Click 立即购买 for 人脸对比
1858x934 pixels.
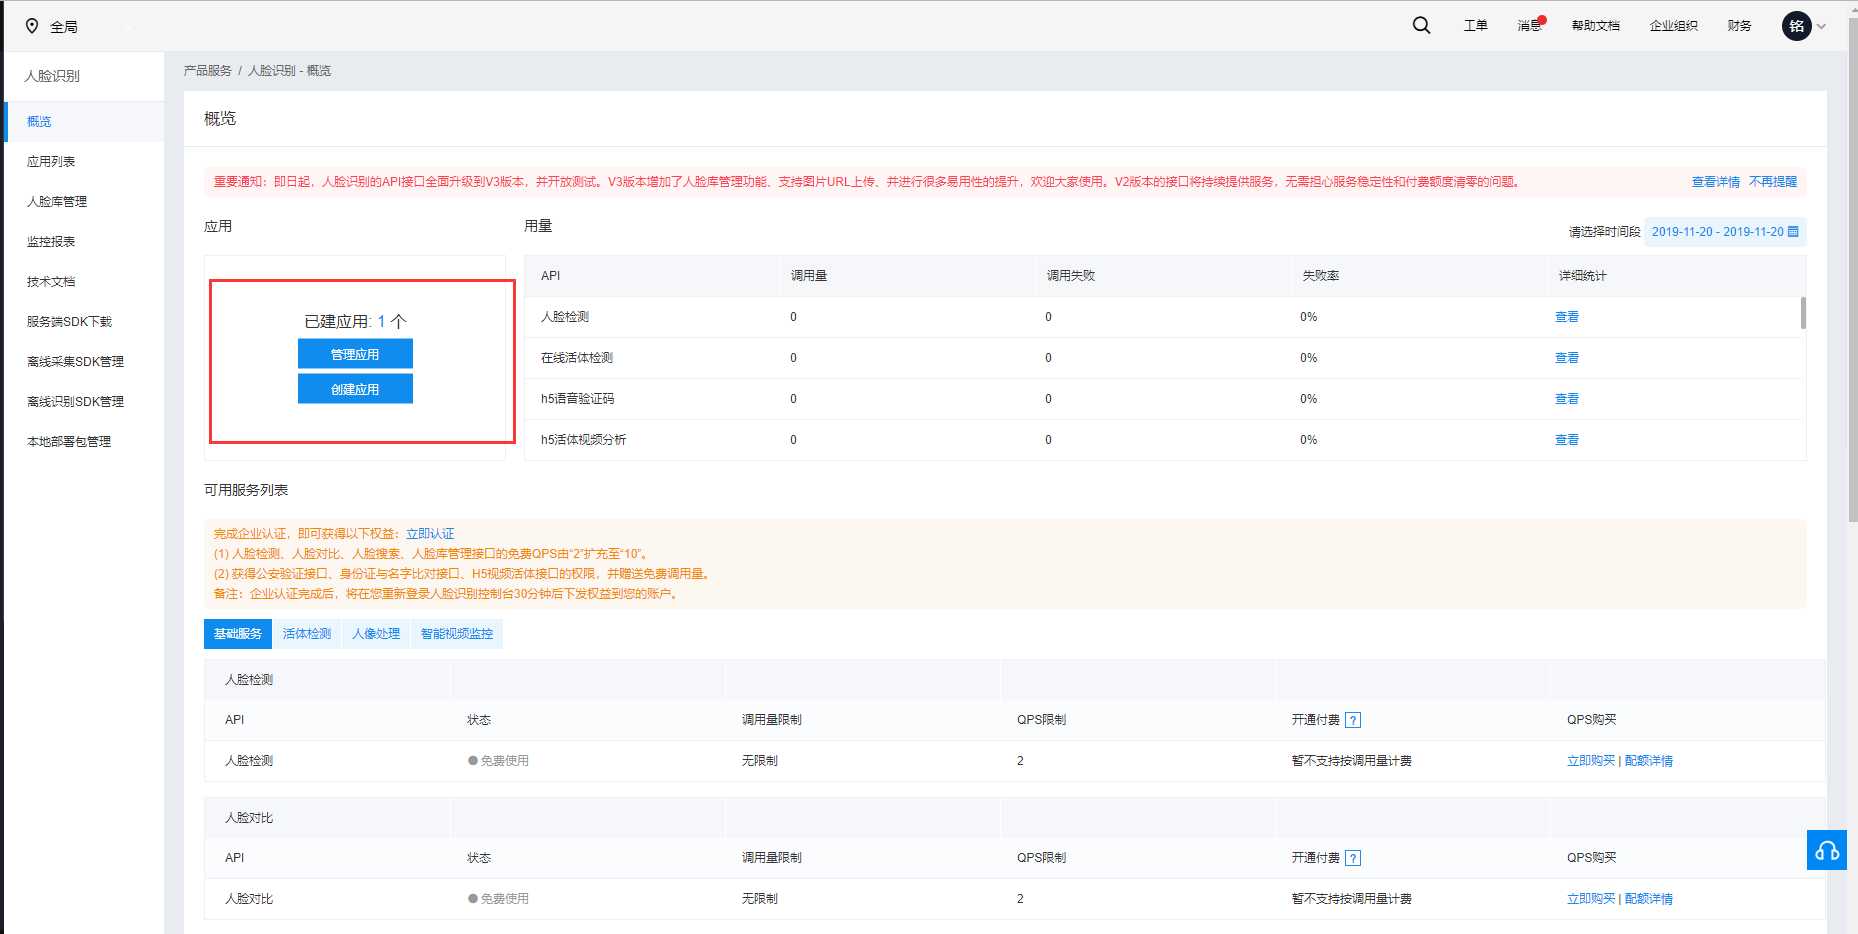coord(1591,899)
